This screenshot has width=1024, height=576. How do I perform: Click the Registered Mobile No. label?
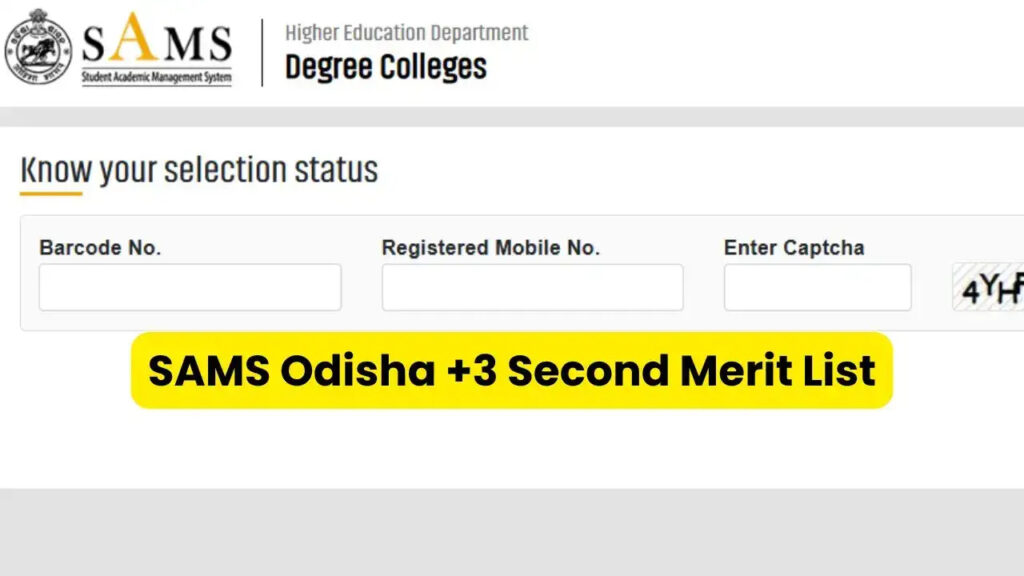tap(490, 247)
